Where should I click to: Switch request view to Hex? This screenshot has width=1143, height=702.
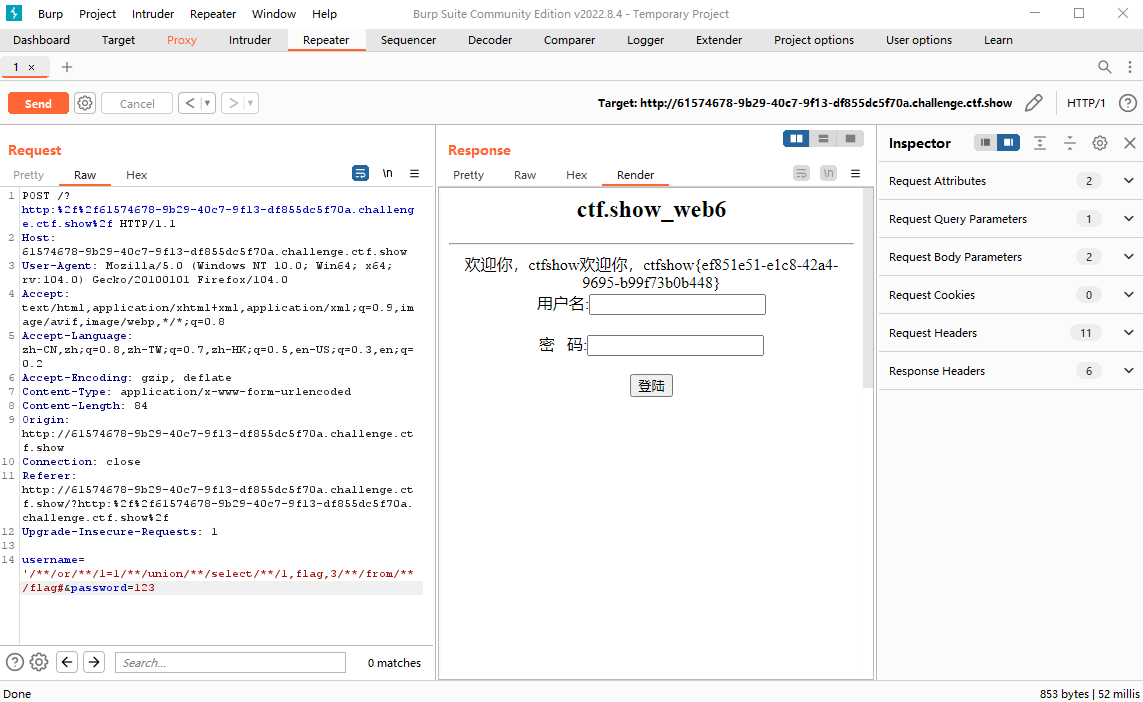coord(136,175)
